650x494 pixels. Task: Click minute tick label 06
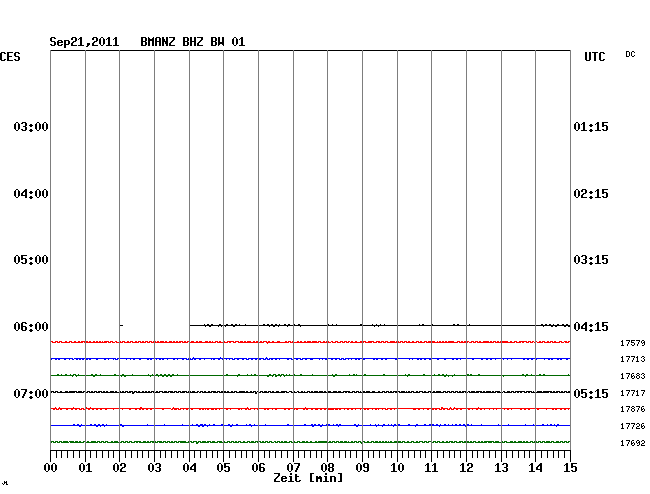258,468
